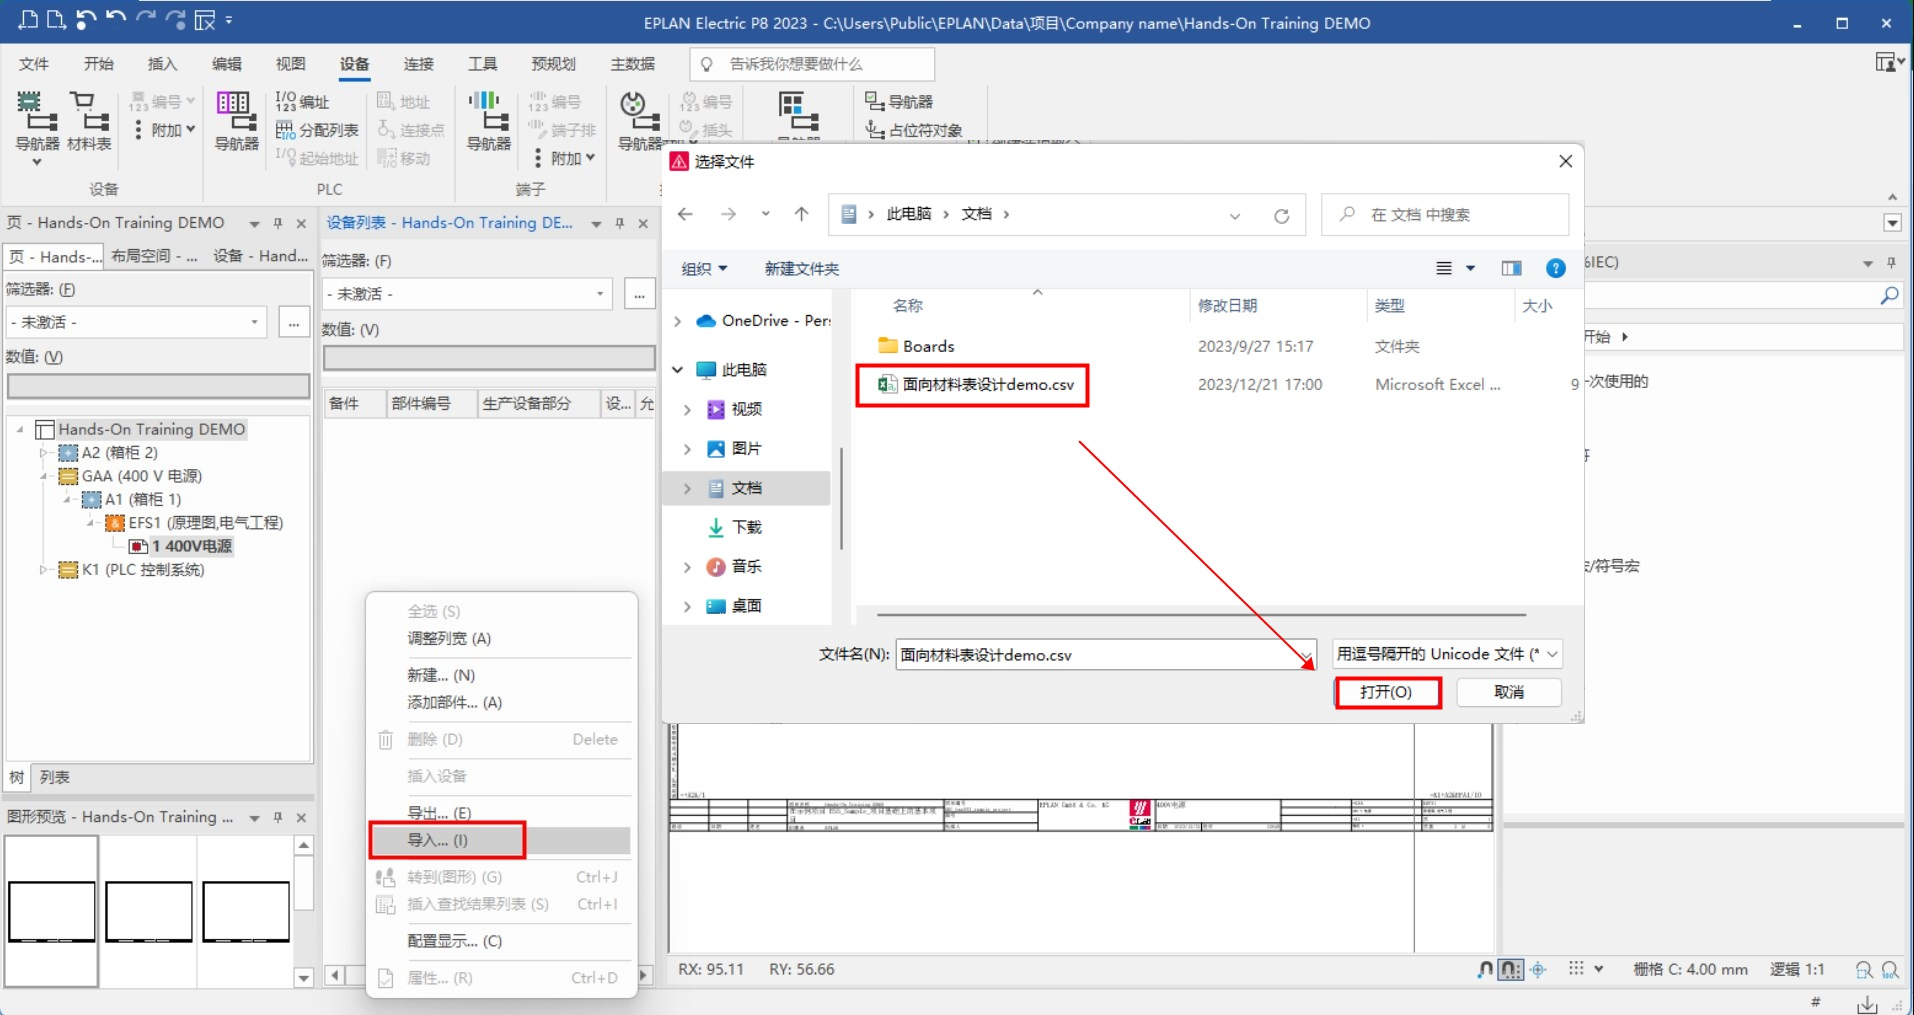Click the 文件名 input field
Screen dimensions: 1914x1015
tap(1105, 655)
